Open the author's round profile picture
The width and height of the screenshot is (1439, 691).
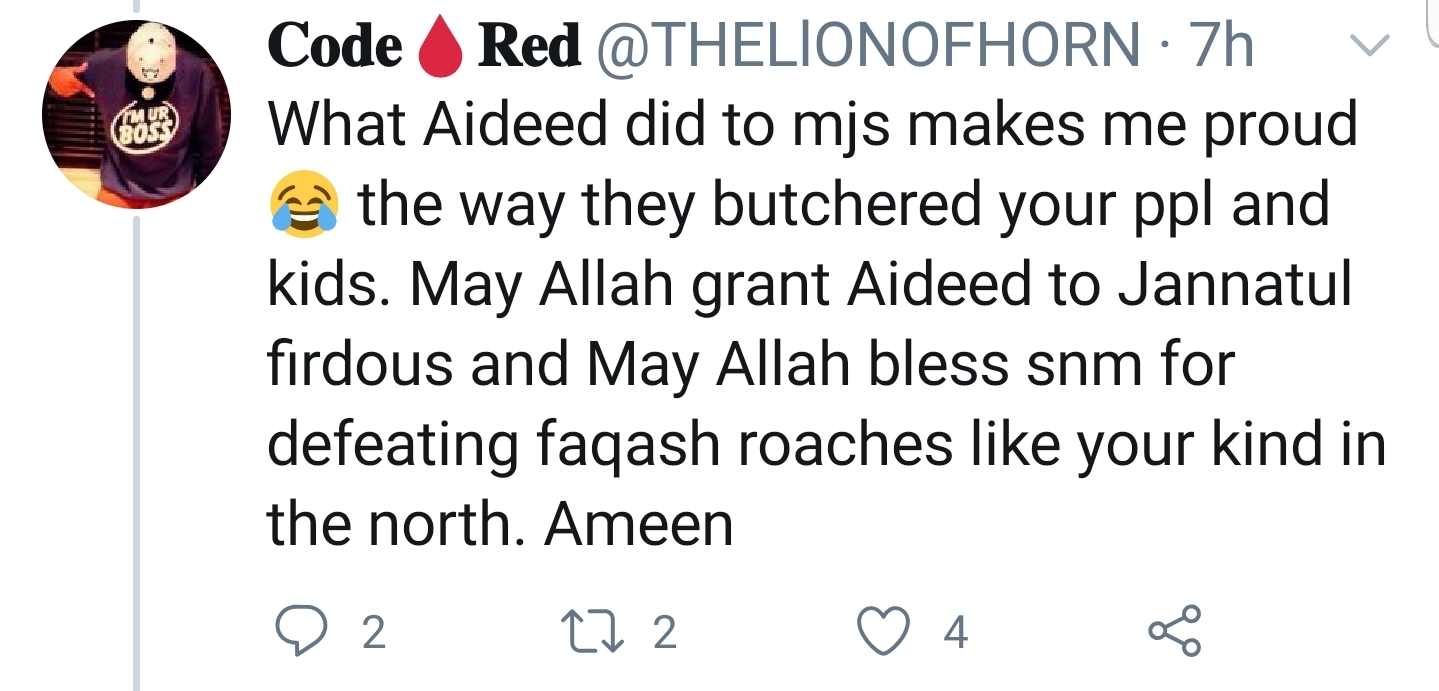(137, 117)
